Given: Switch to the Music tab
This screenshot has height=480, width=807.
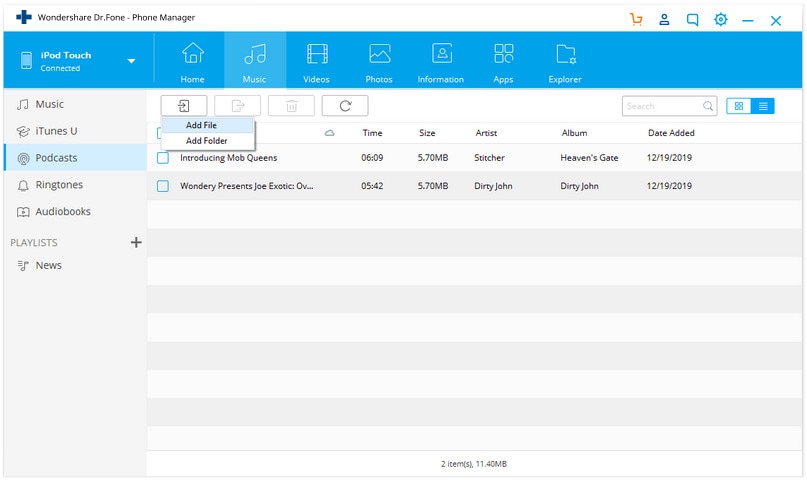Looking at the screenshot, I should coord(255,62).
